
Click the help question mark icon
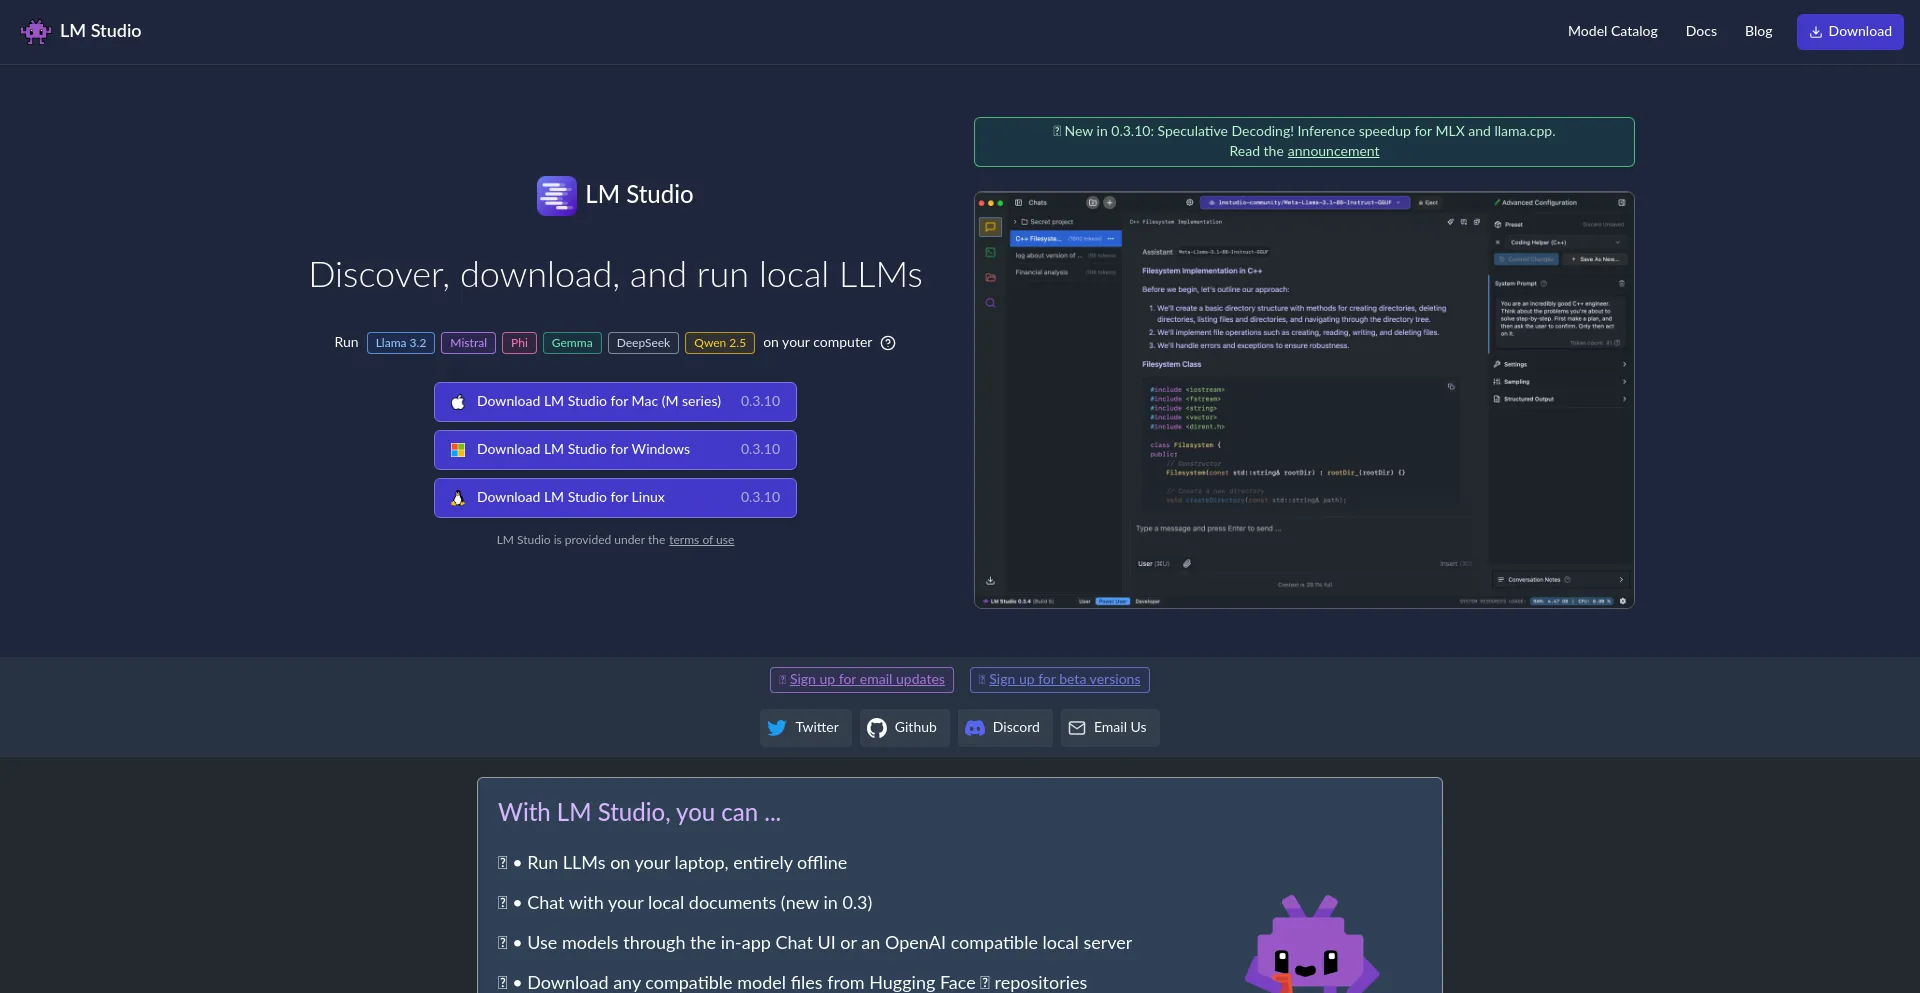[887, 343]
